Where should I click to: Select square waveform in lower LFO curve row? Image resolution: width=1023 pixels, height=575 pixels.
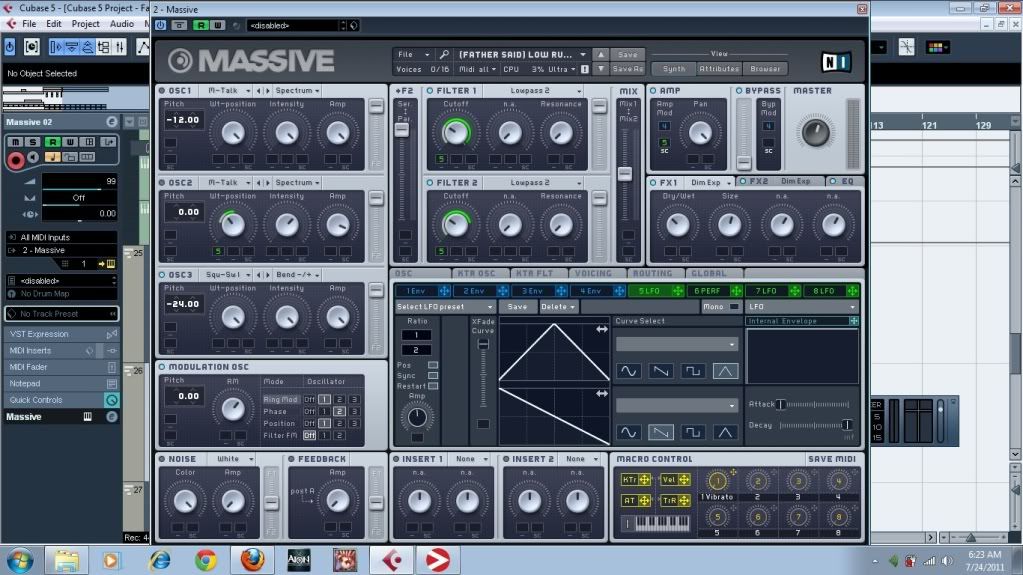pos(693,432)
